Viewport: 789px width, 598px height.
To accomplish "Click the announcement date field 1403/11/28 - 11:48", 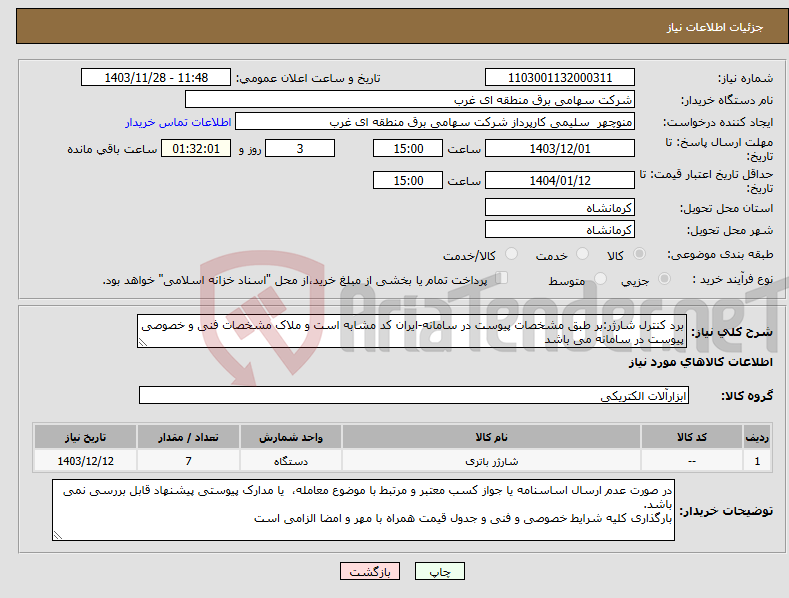I will pos(156,78).
